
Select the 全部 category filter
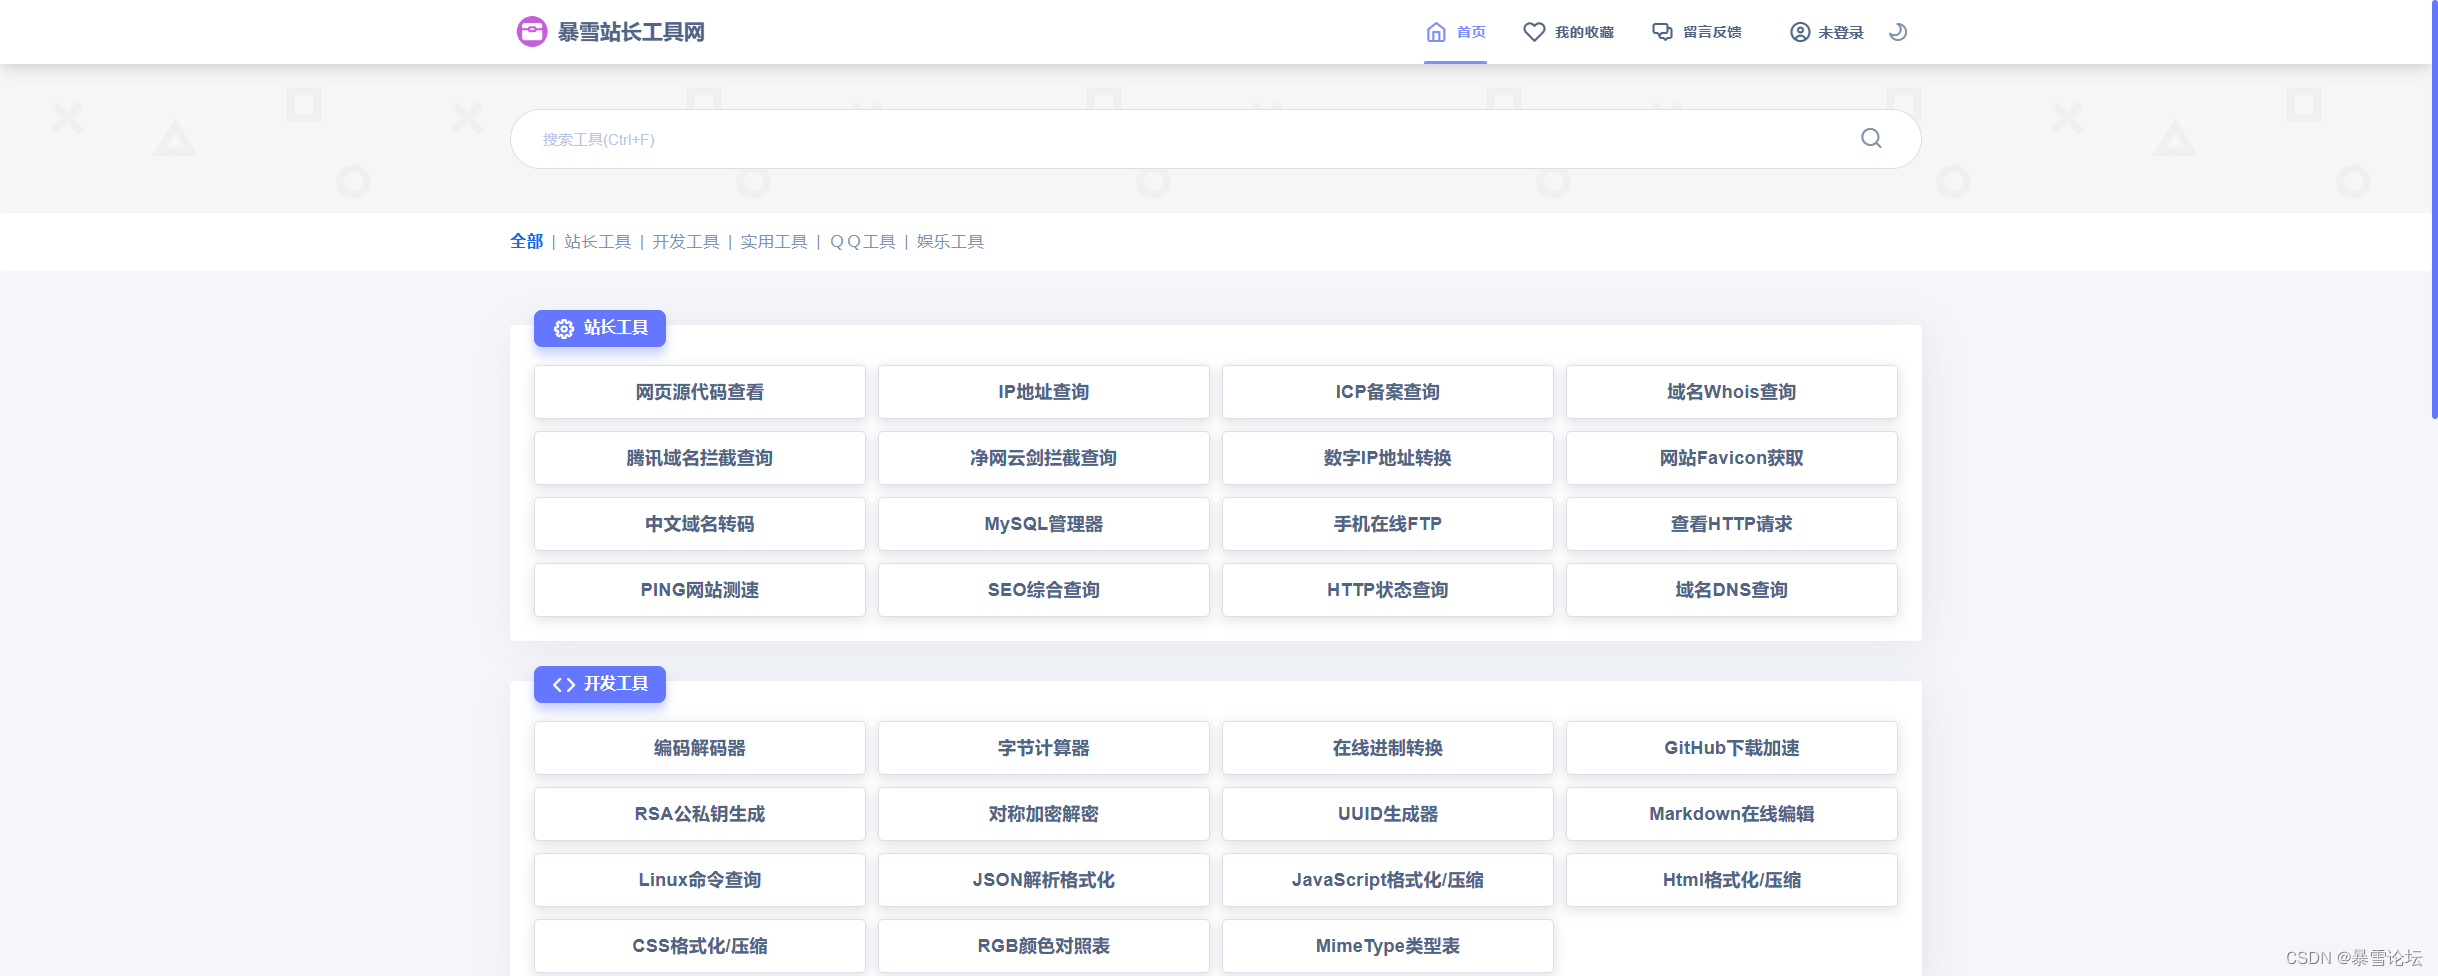(526, 241)
